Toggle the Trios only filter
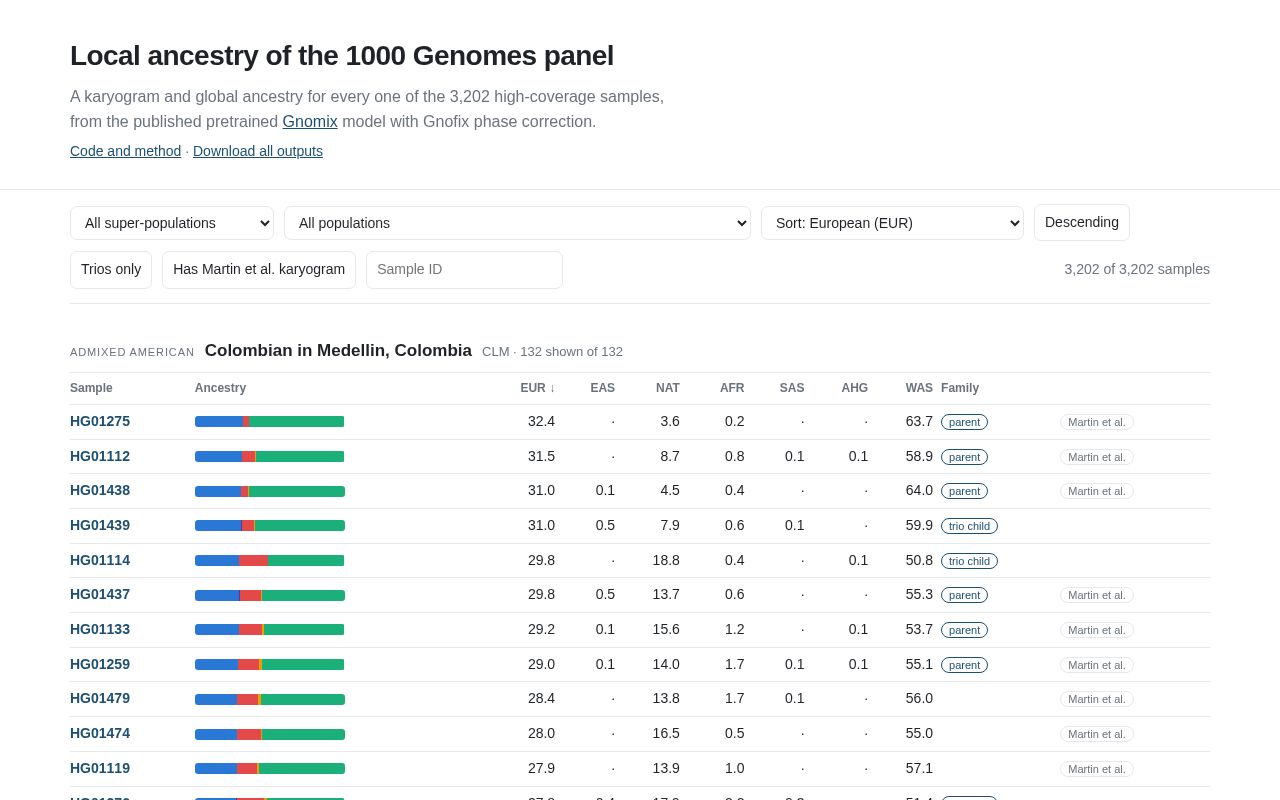The width and height of the screenshot is (1280, 800). click(111, 270)
